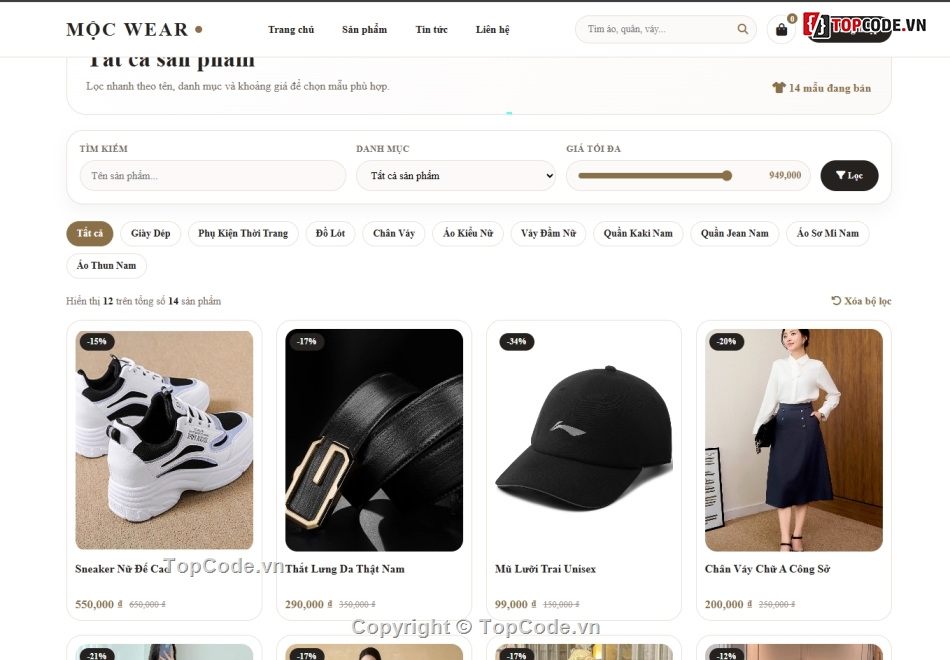Image resolution: width=950 pixels, height=660 pixels.
Task: Click the search magnifier icon in header
Action: (x=742, y=29)
